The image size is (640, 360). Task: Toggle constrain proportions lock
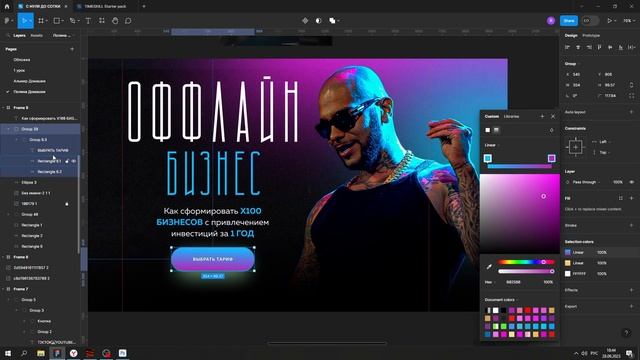click(632, 85)
